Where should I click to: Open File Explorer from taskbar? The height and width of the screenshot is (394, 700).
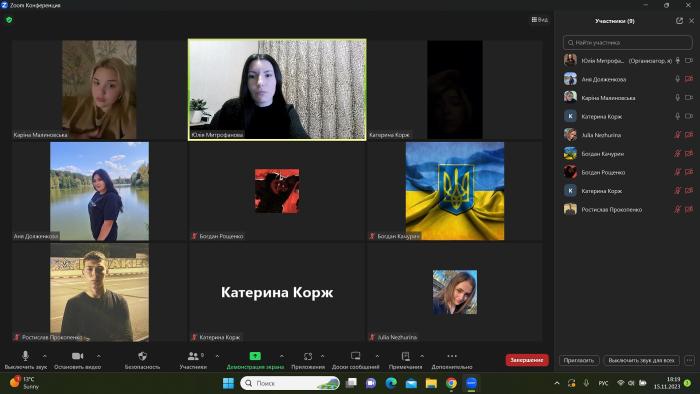click(x=431, y=383)
